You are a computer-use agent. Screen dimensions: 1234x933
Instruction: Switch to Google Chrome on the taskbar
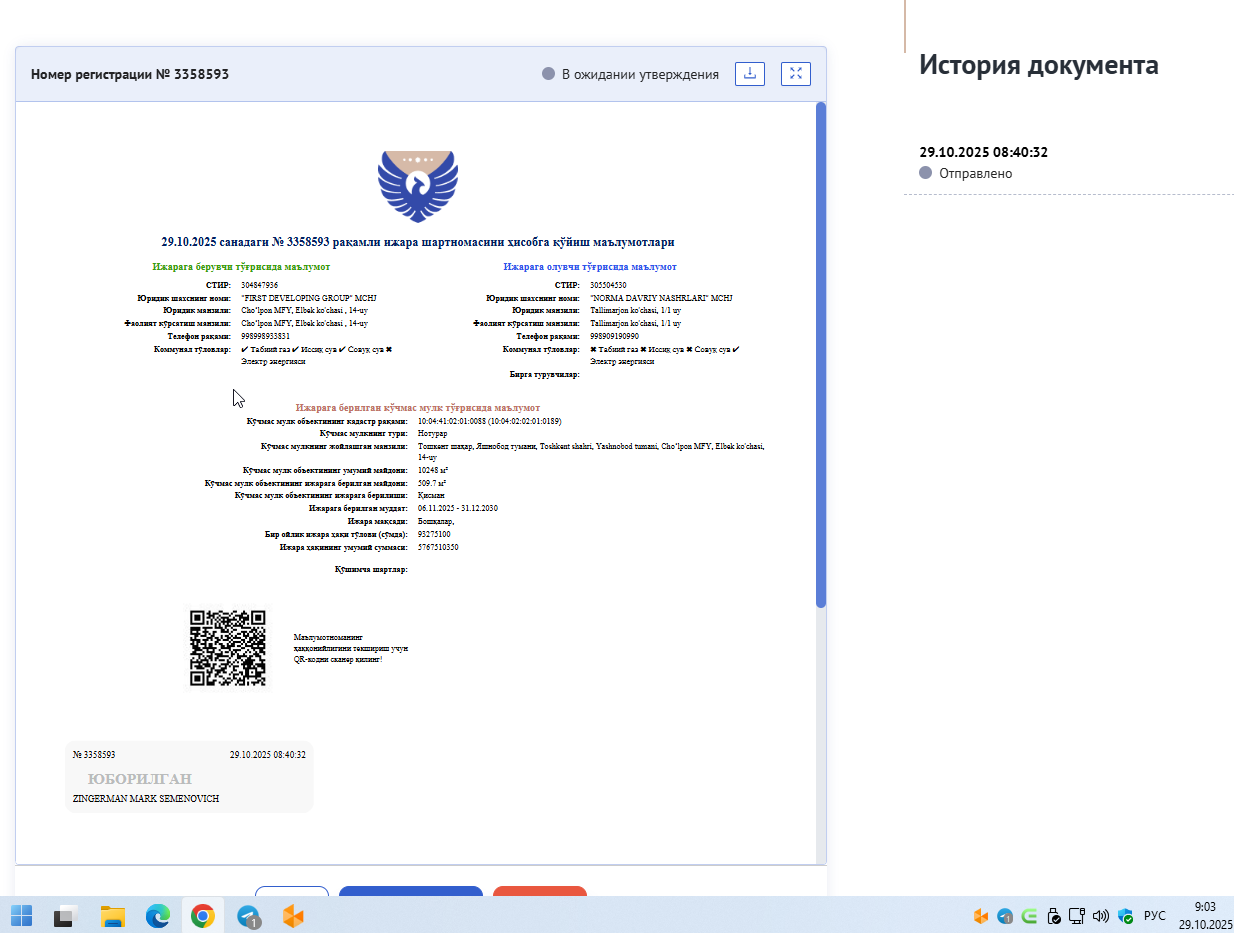[x=203, y=915]
